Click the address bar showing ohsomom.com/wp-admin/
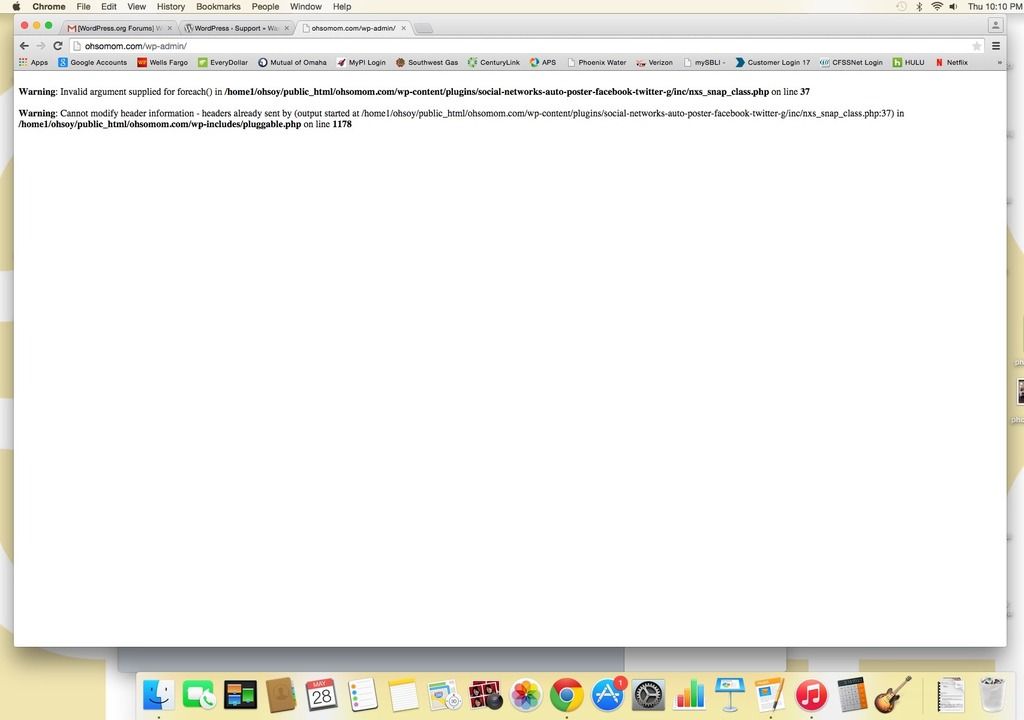 [x=500, y=46]
